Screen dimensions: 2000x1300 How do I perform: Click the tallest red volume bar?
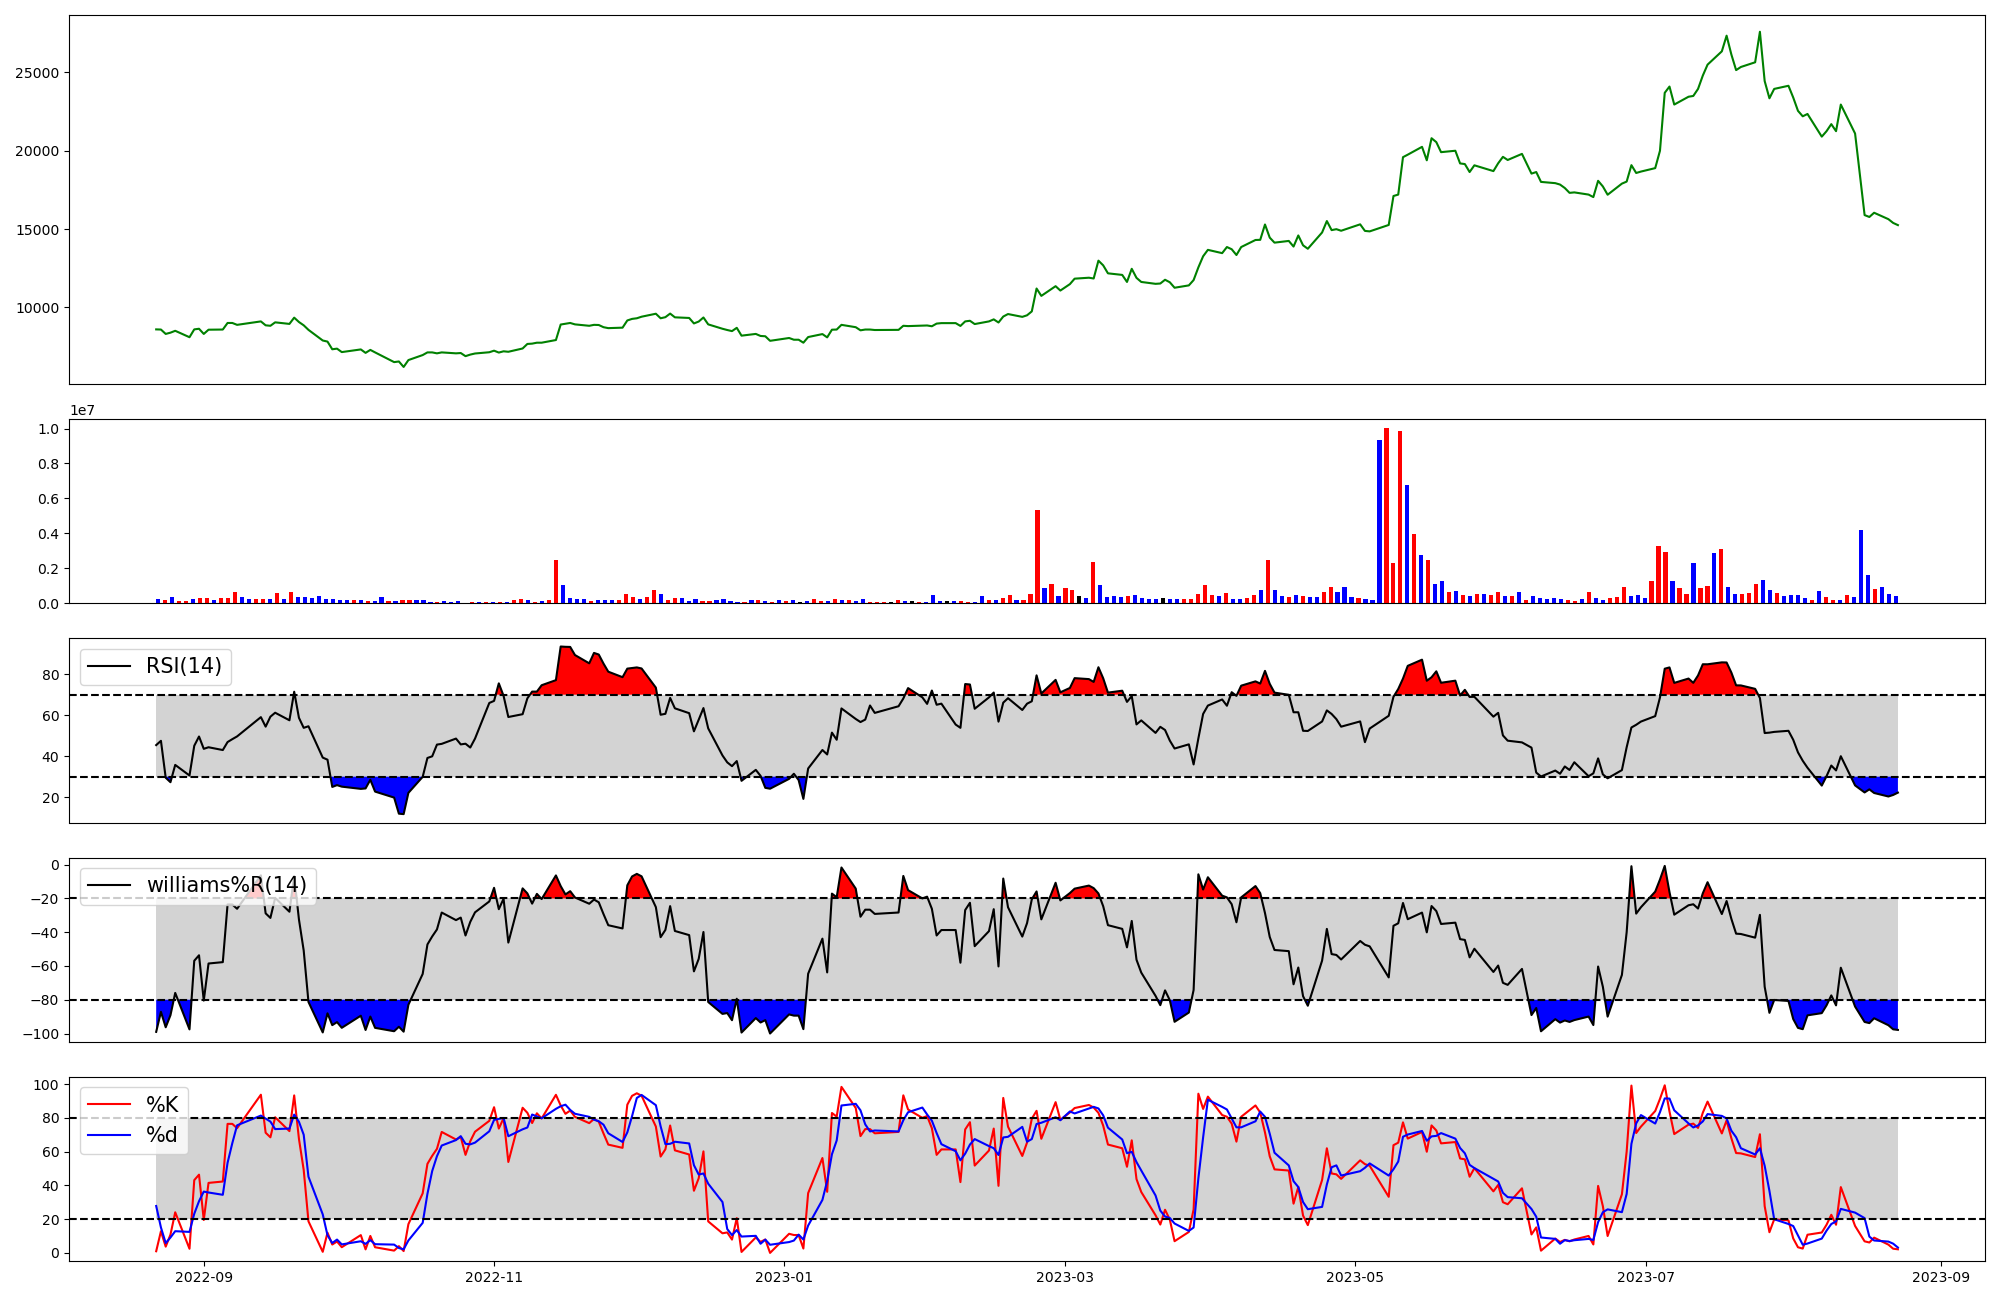point(1386,515)
